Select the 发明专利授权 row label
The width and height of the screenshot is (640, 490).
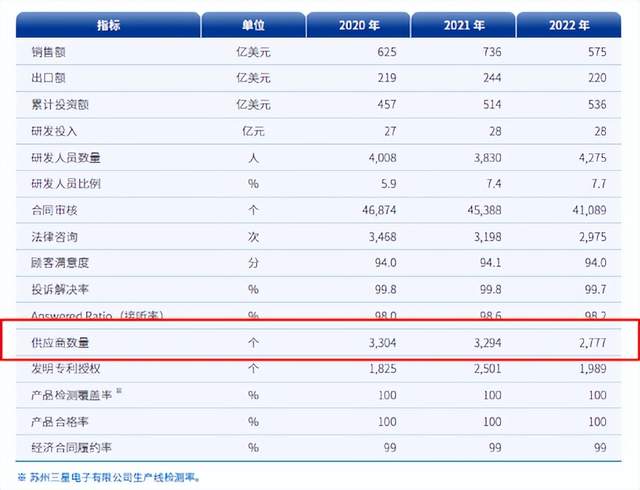coord(66,369)
